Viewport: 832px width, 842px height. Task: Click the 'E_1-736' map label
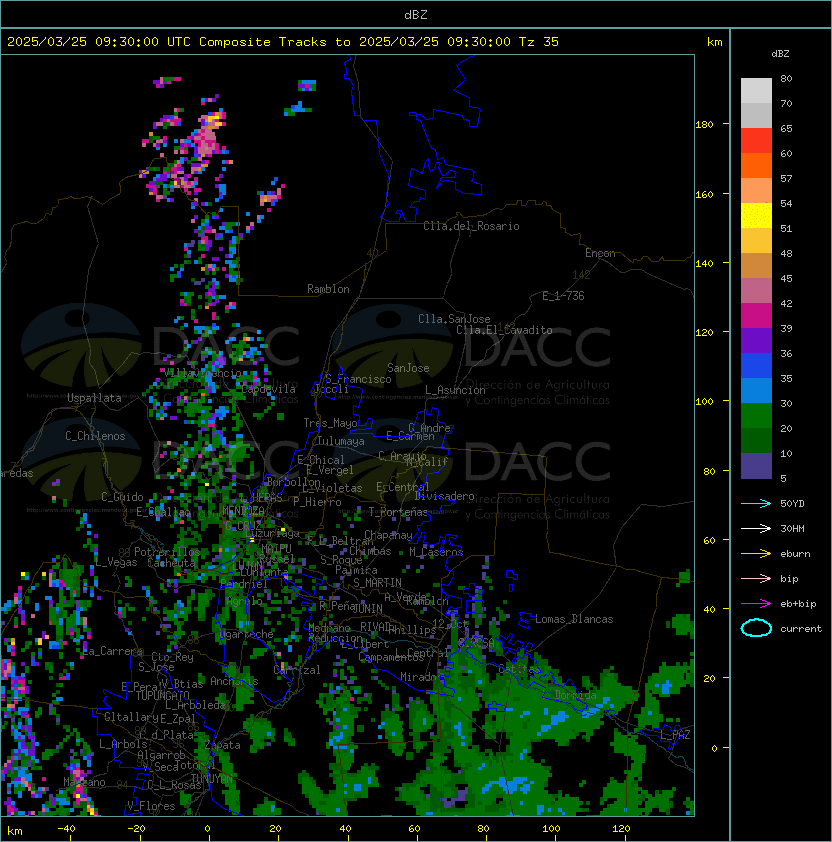563,296
